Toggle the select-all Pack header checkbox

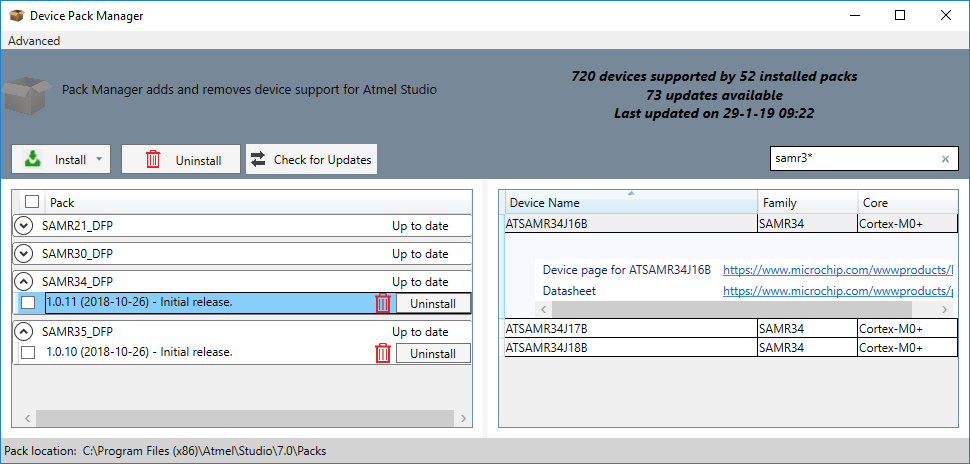pos(32,202)
